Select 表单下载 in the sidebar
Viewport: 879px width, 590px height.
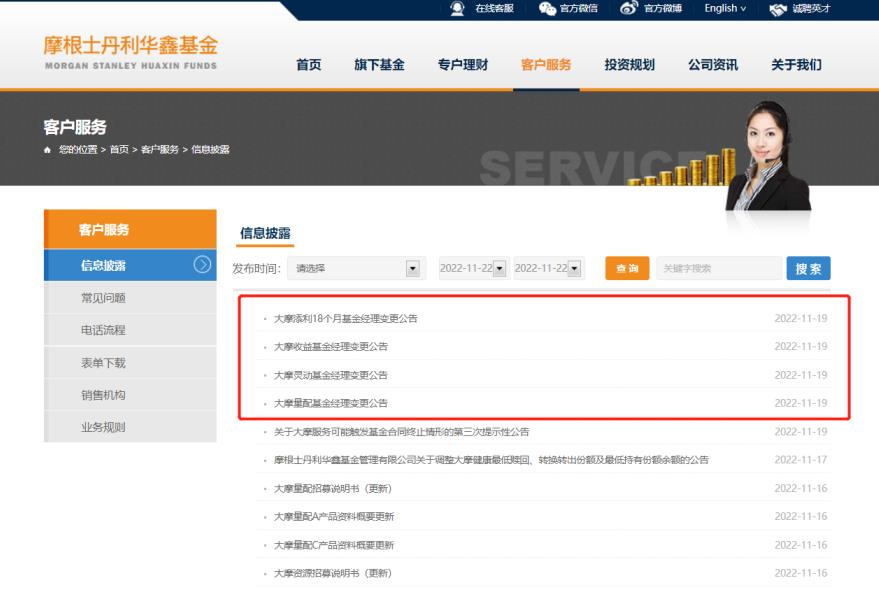pyautogui.click(x=103, y=363)
